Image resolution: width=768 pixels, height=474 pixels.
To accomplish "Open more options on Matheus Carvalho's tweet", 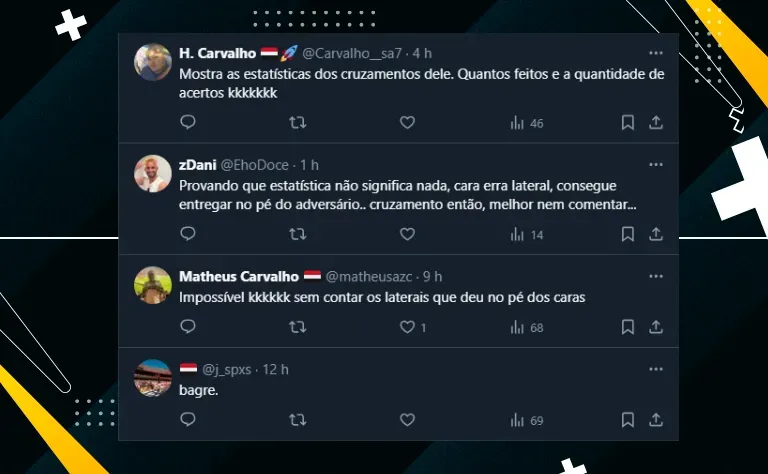I will [656, 276].
